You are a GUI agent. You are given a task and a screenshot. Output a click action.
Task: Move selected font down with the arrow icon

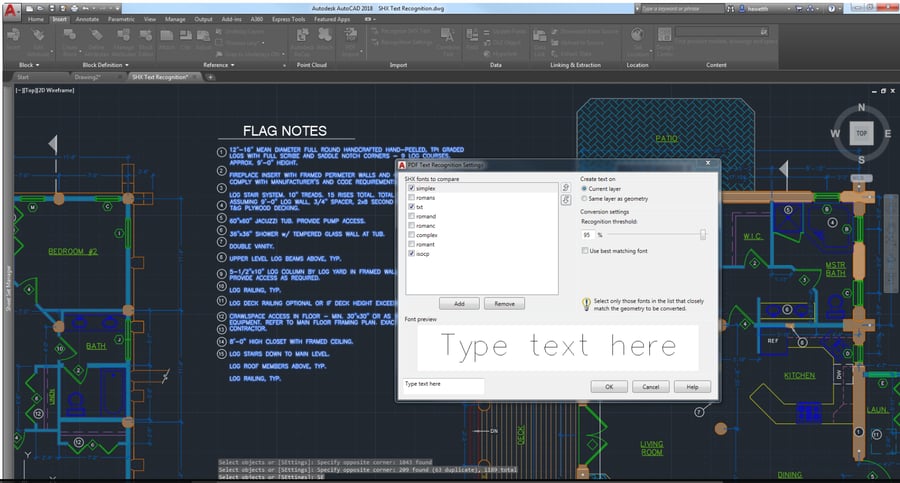(566, 200)
